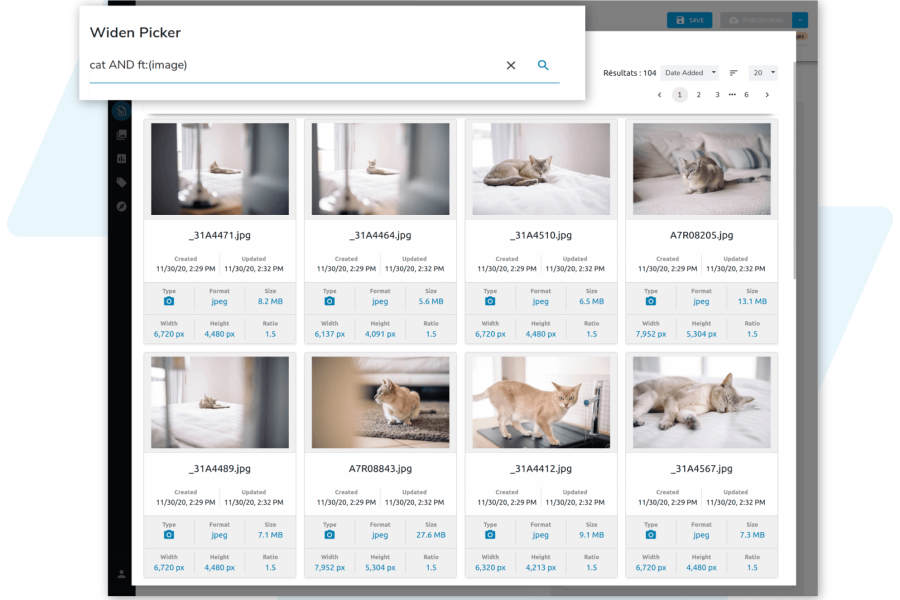Go to results page 2
Image resolution: width=900 pixels, height=600 pixels.
[x=698, y=95]
